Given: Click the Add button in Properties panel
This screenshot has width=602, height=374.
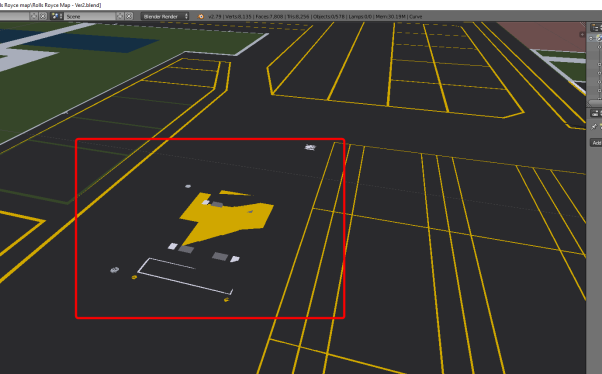Looking at the screenshot, I should coord(596,143).
